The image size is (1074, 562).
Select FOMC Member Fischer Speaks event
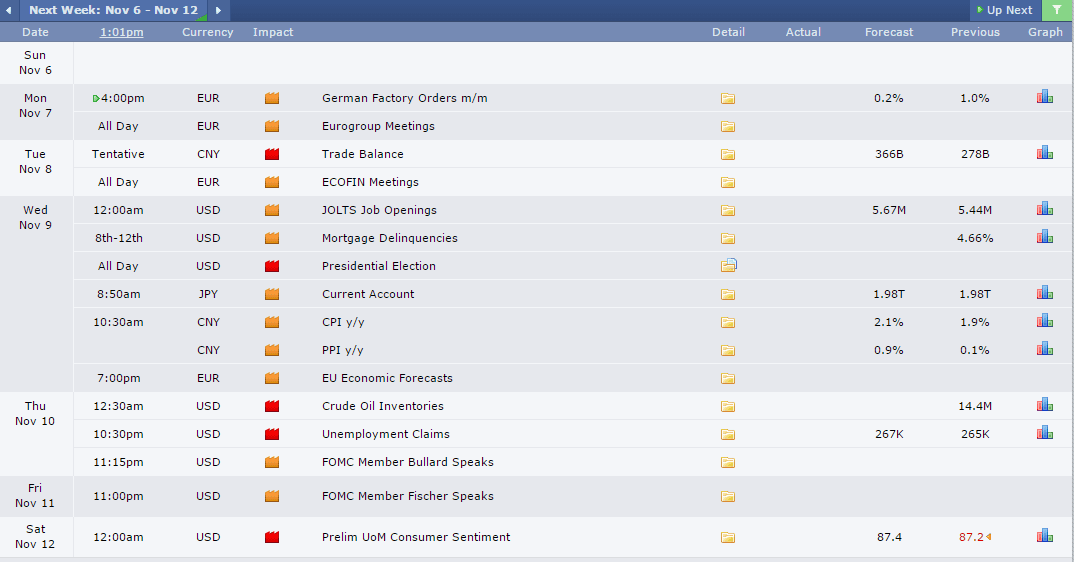(408, 496)
